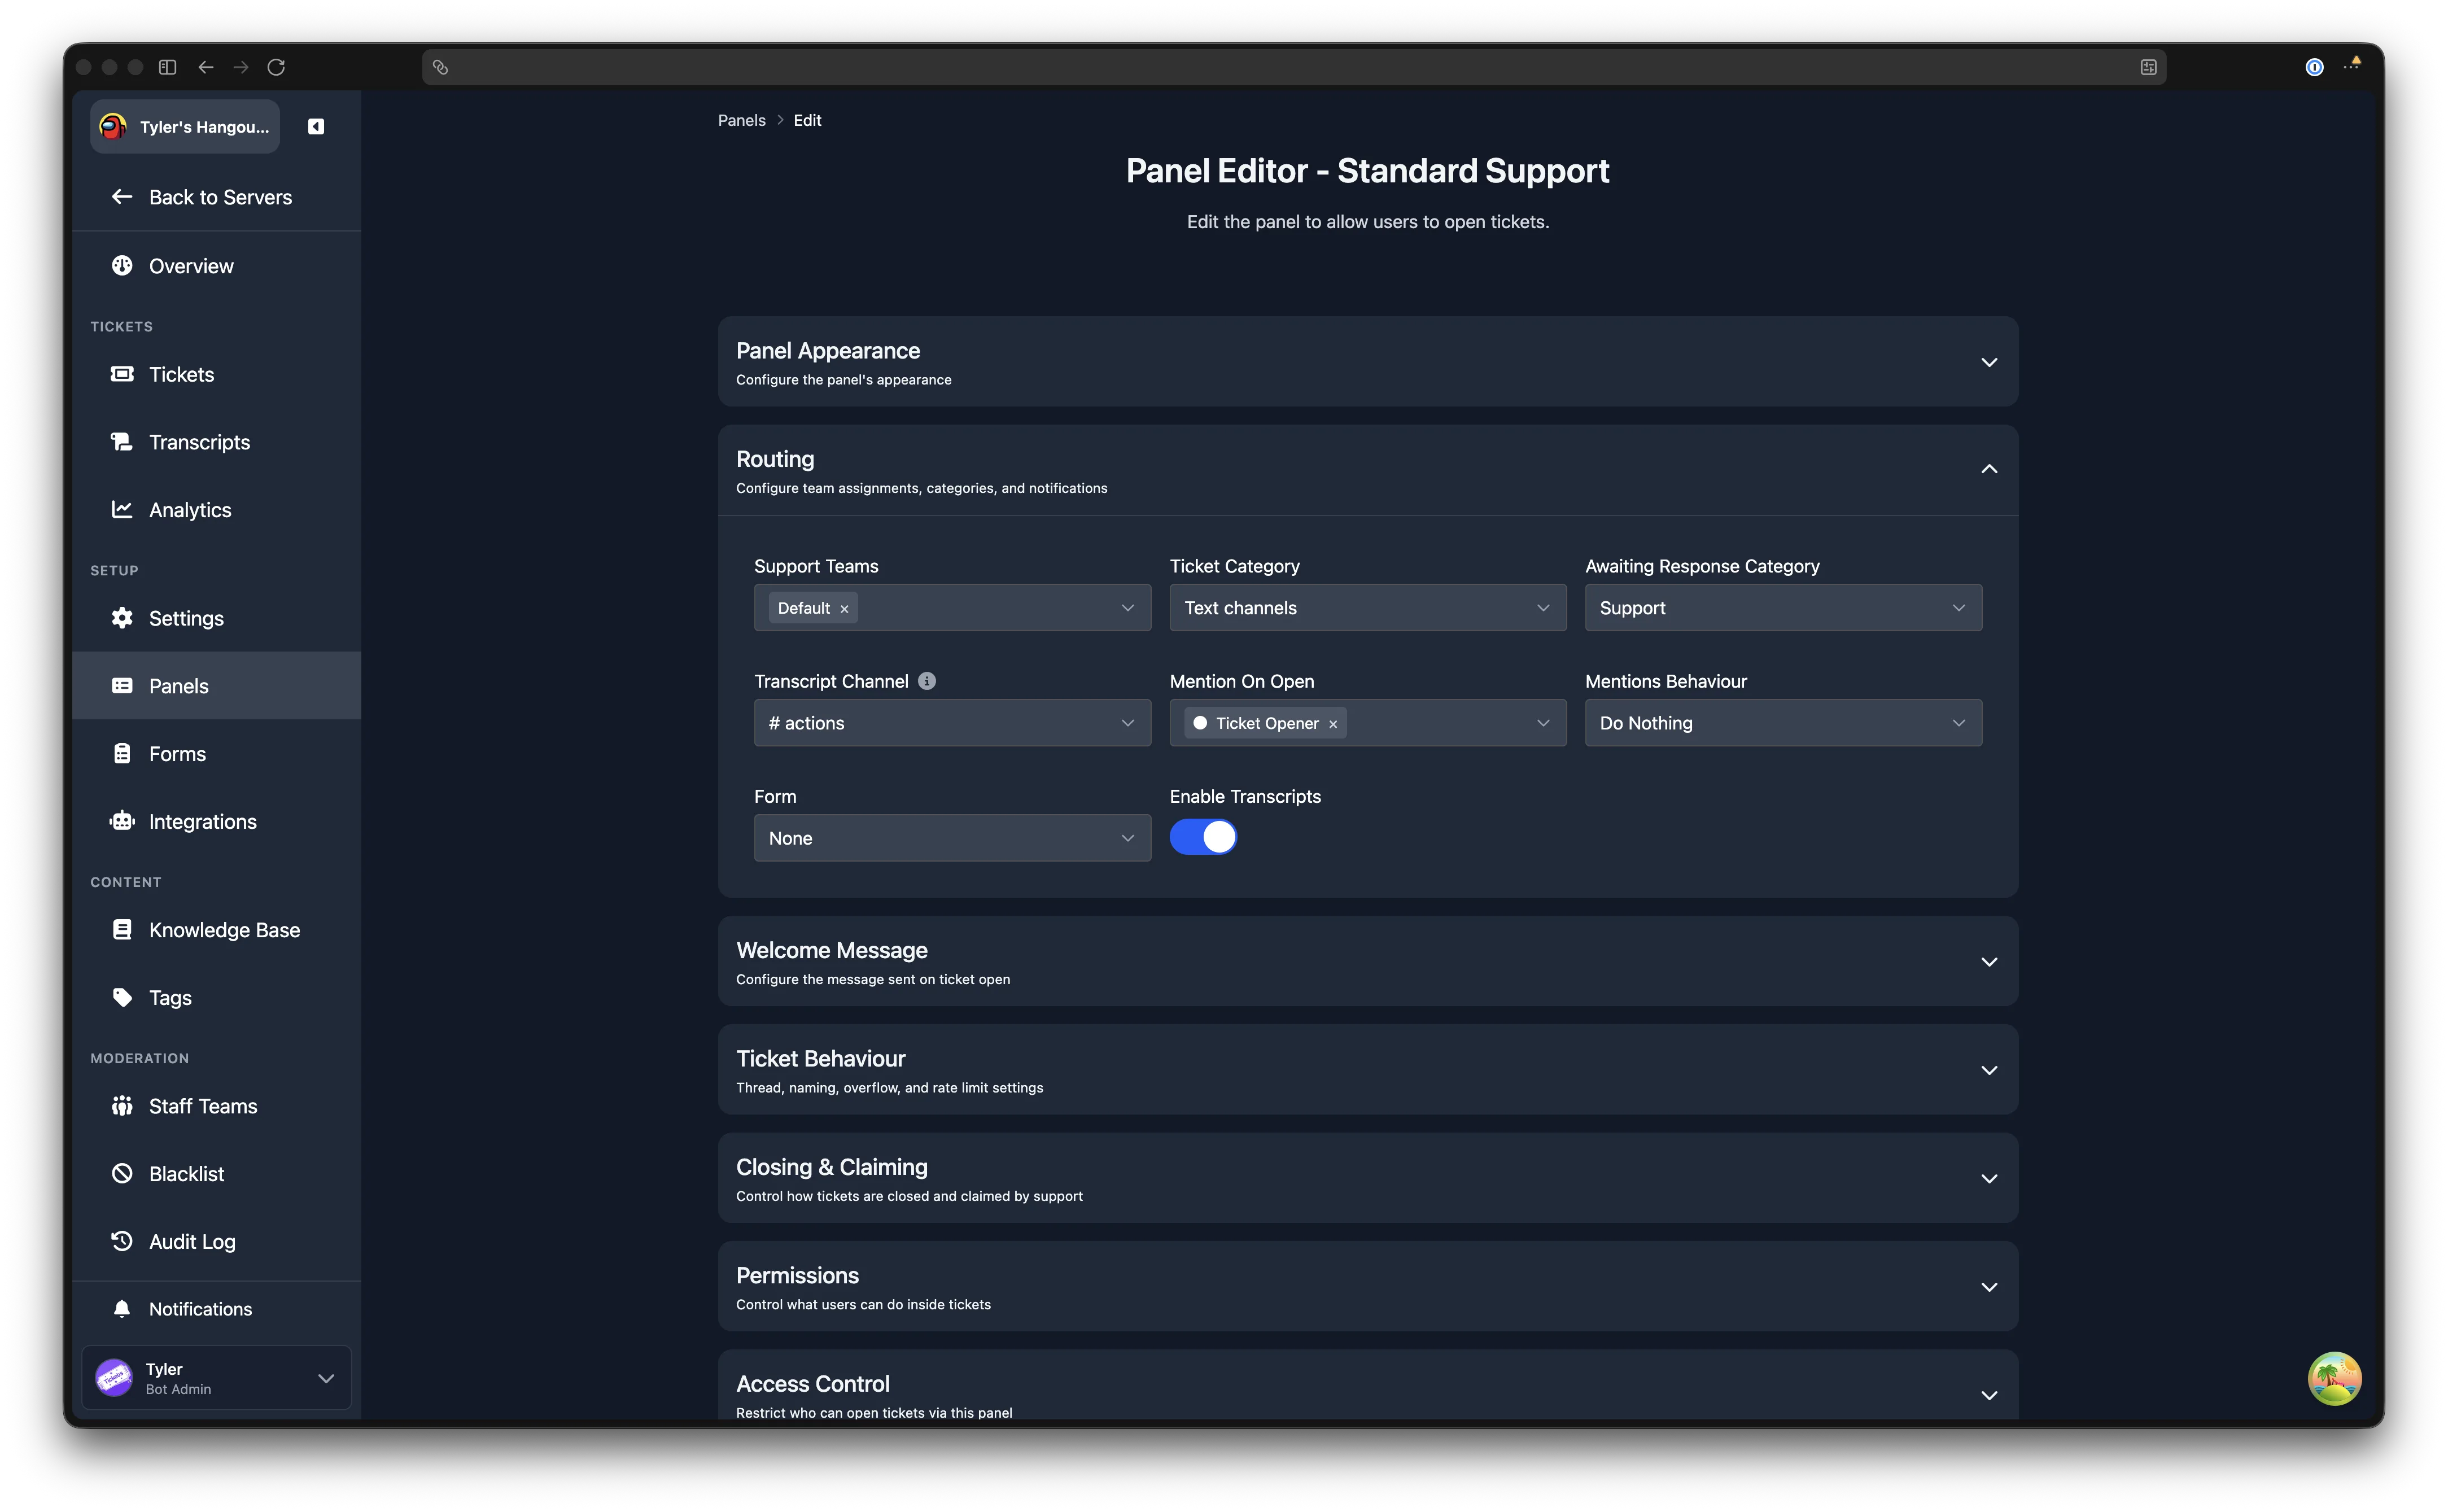The height and width of the screenshot is (1512, 2448).
Task: Collapse the Routing section
Action: pyautogui.click(x=1367, y=471)
